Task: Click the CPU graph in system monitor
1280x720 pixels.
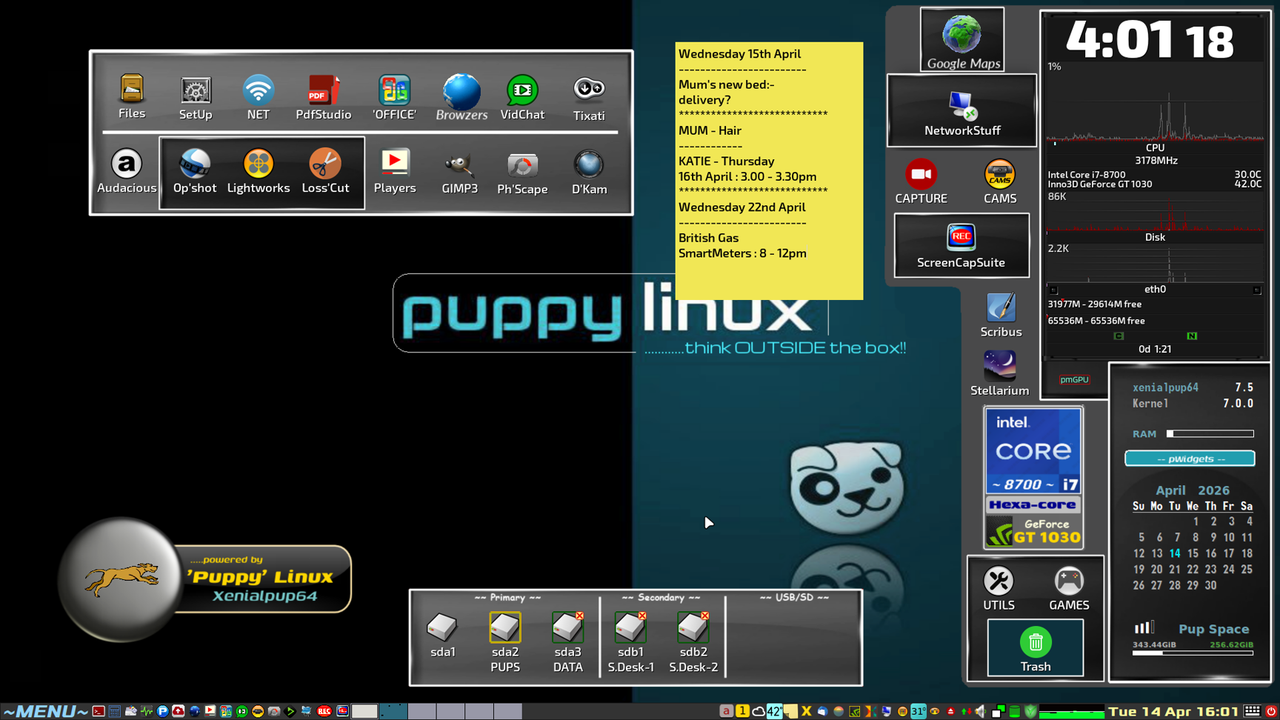Action: tap(1155, 108)
